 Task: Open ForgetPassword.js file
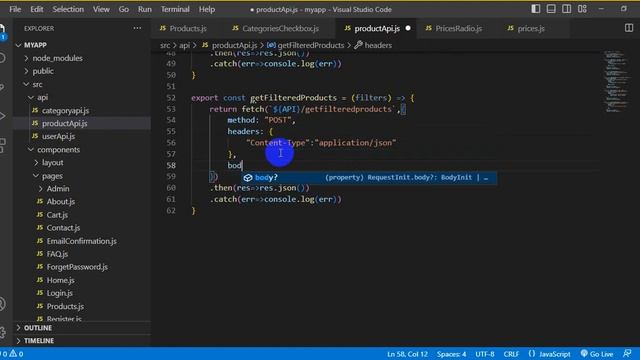click(77, 267)
